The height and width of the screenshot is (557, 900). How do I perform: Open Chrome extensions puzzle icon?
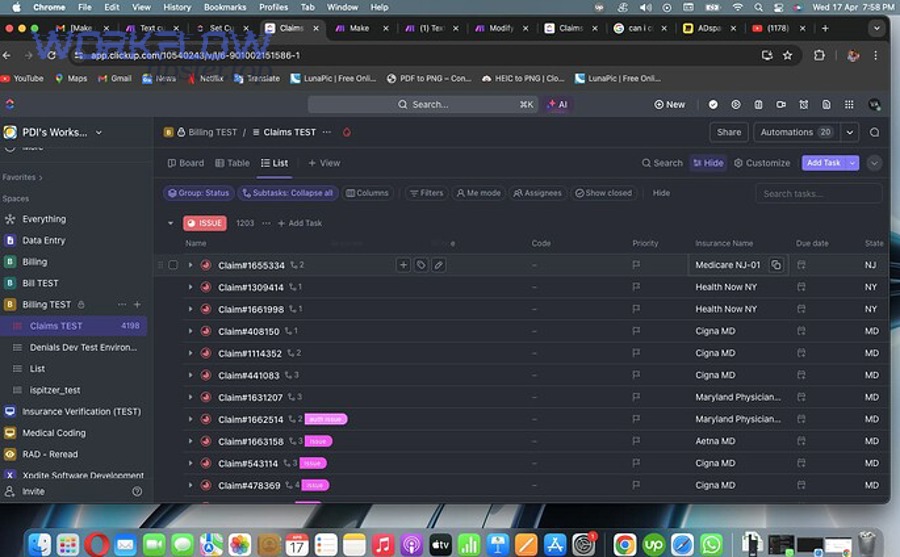tap(819, 55)
